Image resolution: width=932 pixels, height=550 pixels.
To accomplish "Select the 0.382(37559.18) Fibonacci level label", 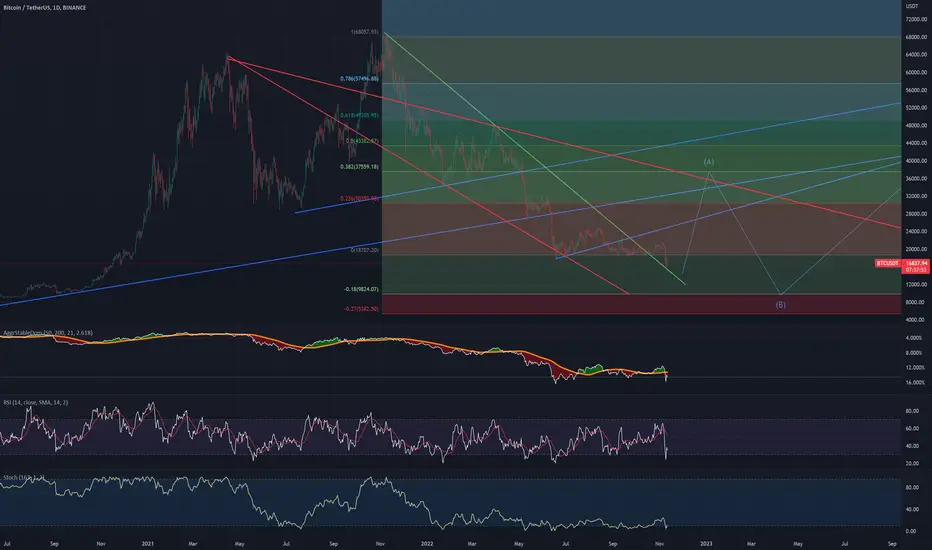I will tap(359, 166).
